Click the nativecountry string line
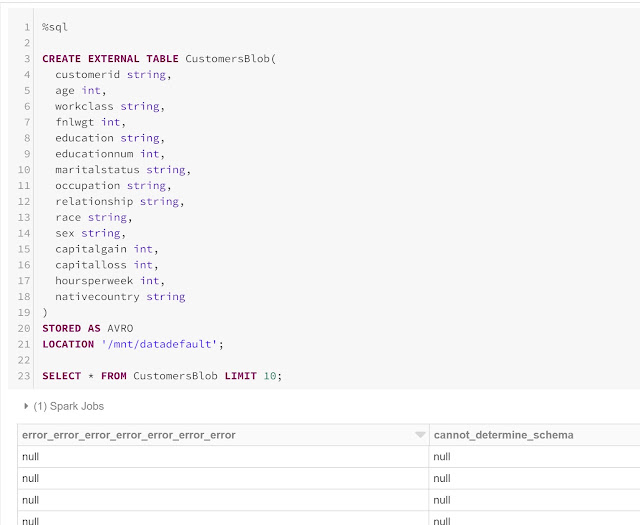640x525 pixels. [120, 297]
